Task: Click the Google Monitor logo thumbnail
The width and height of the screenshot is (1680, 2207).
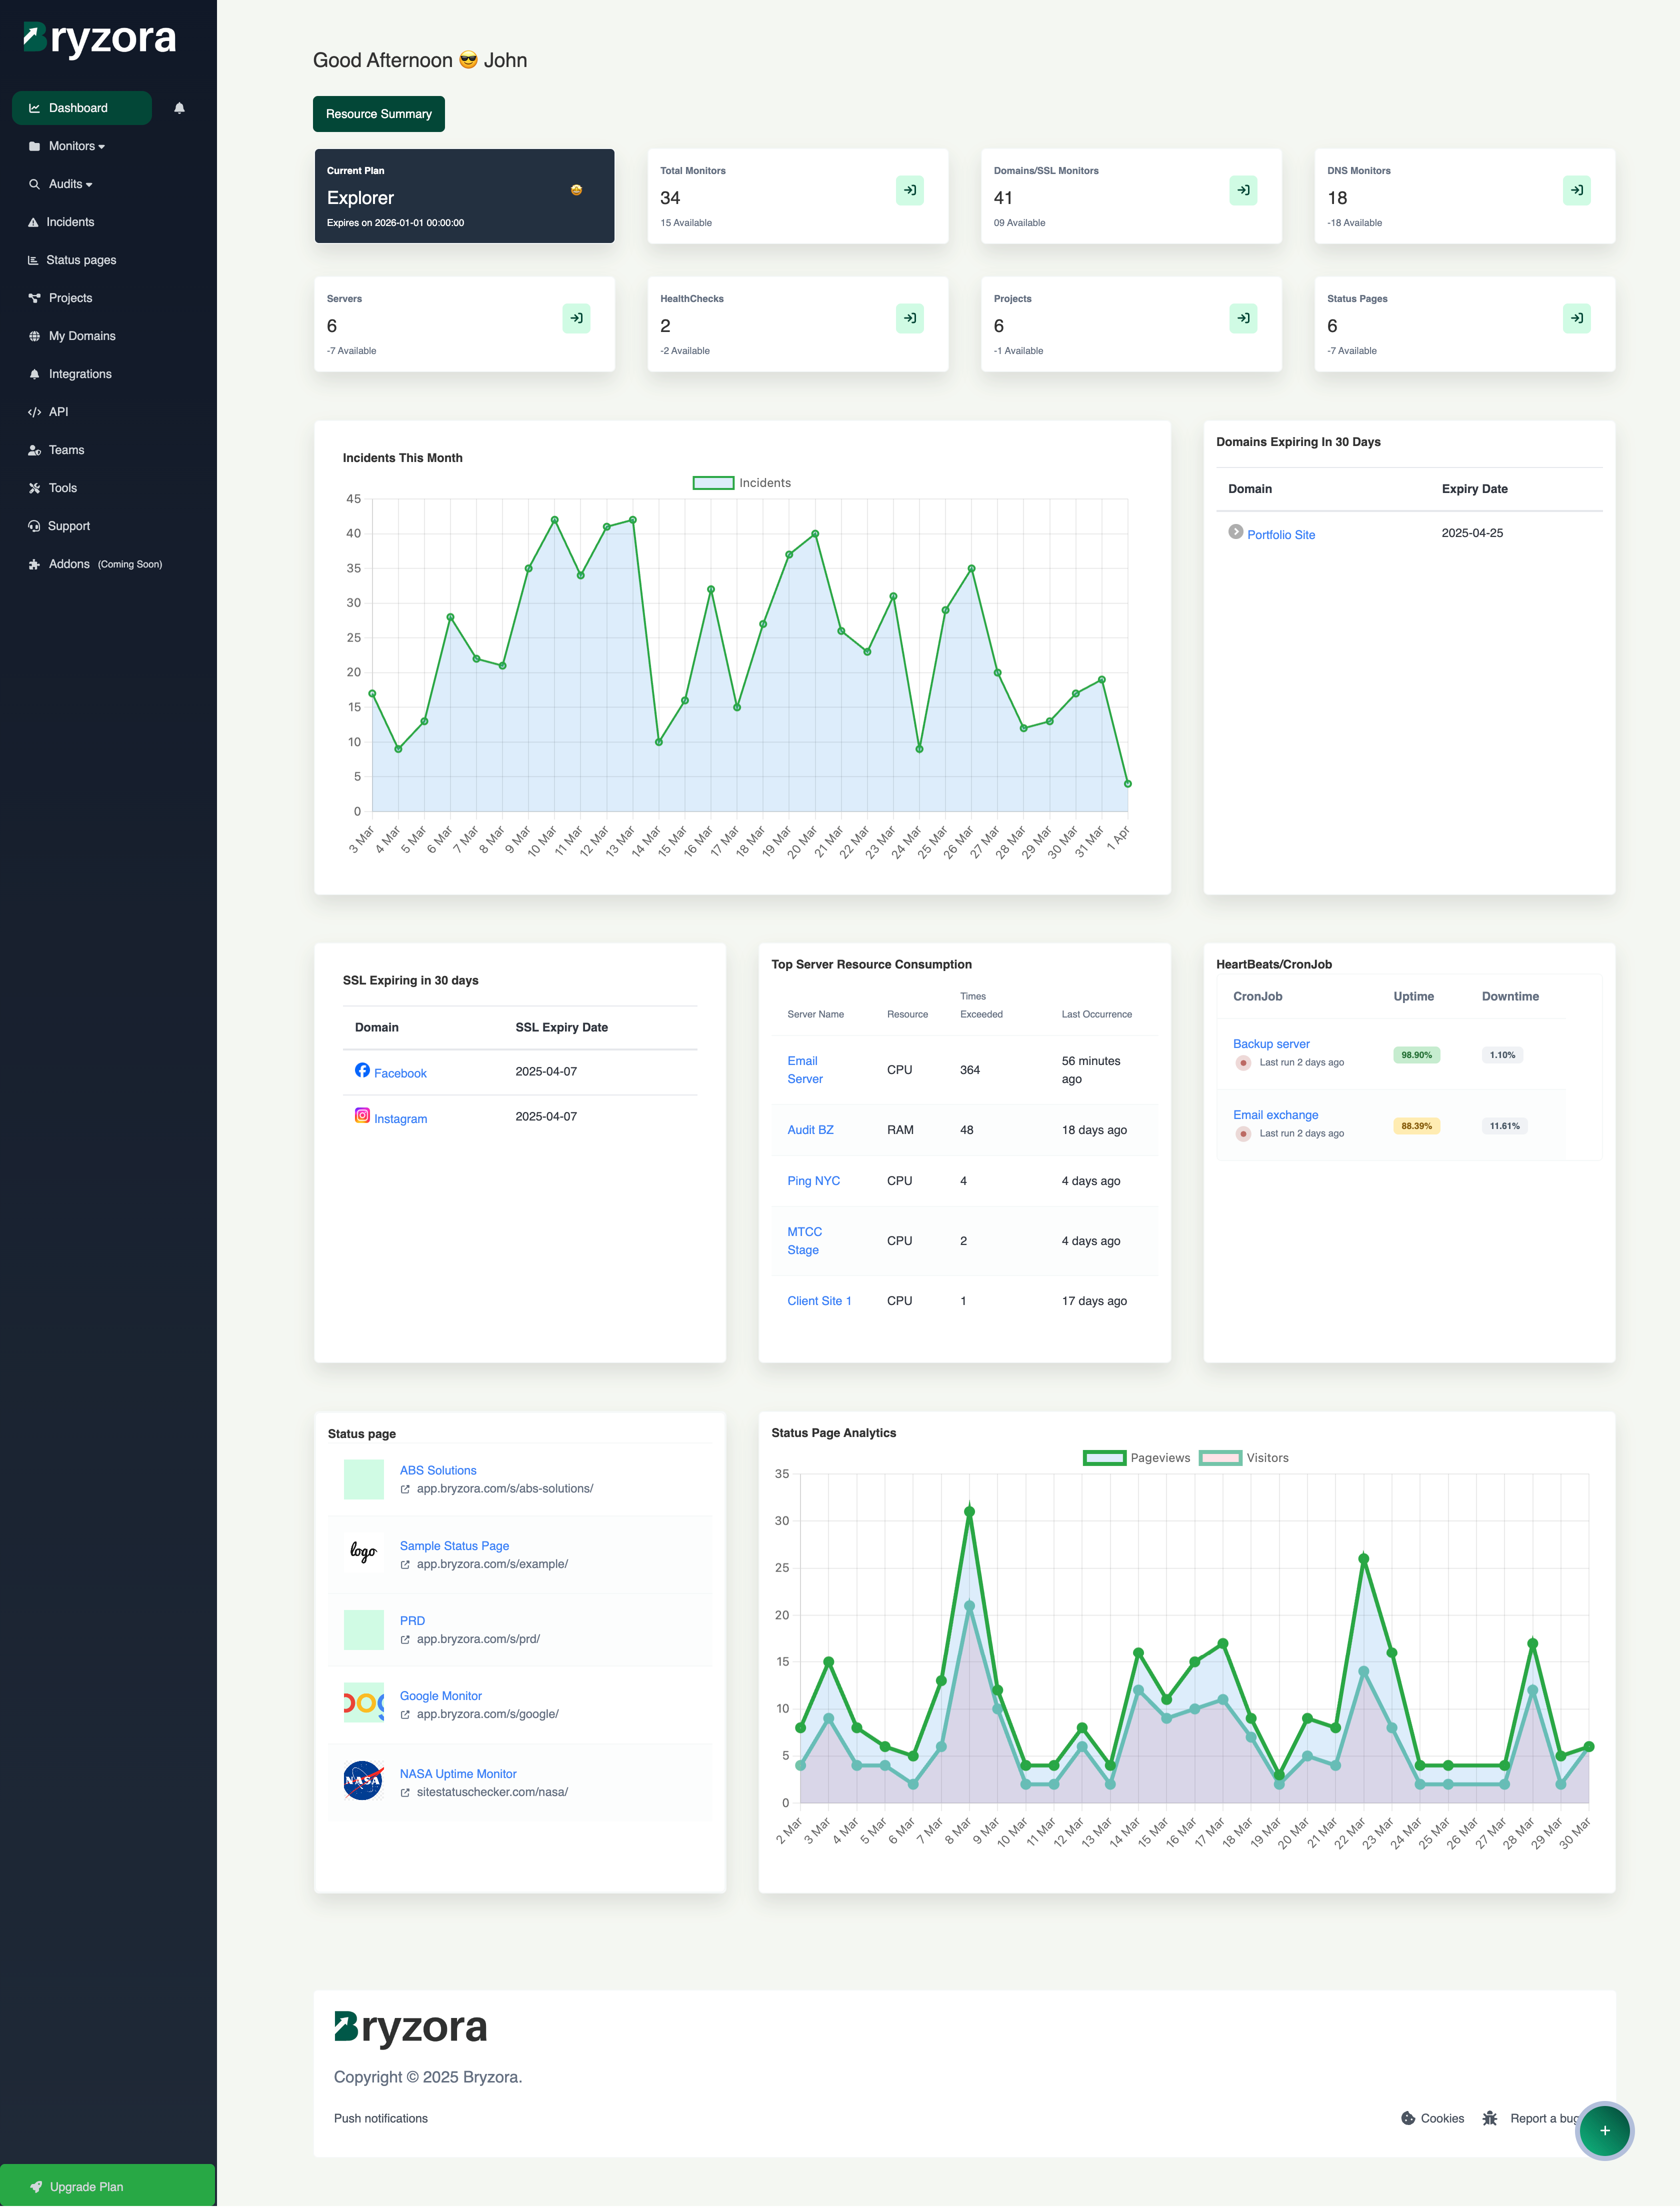Action: click(x=363, y=1703)
